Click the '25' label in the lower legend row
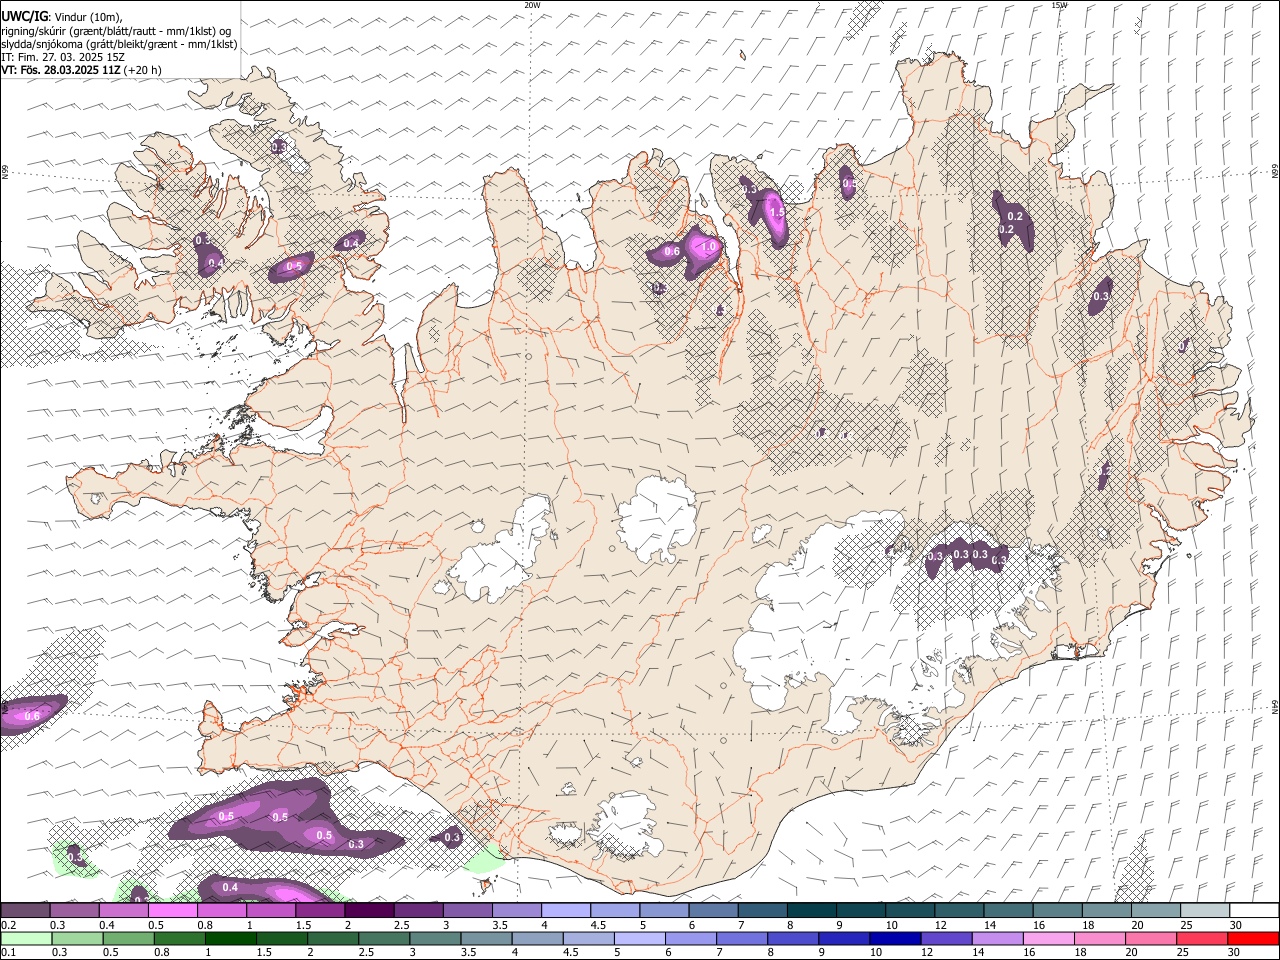 click(x=1184, y=953)
